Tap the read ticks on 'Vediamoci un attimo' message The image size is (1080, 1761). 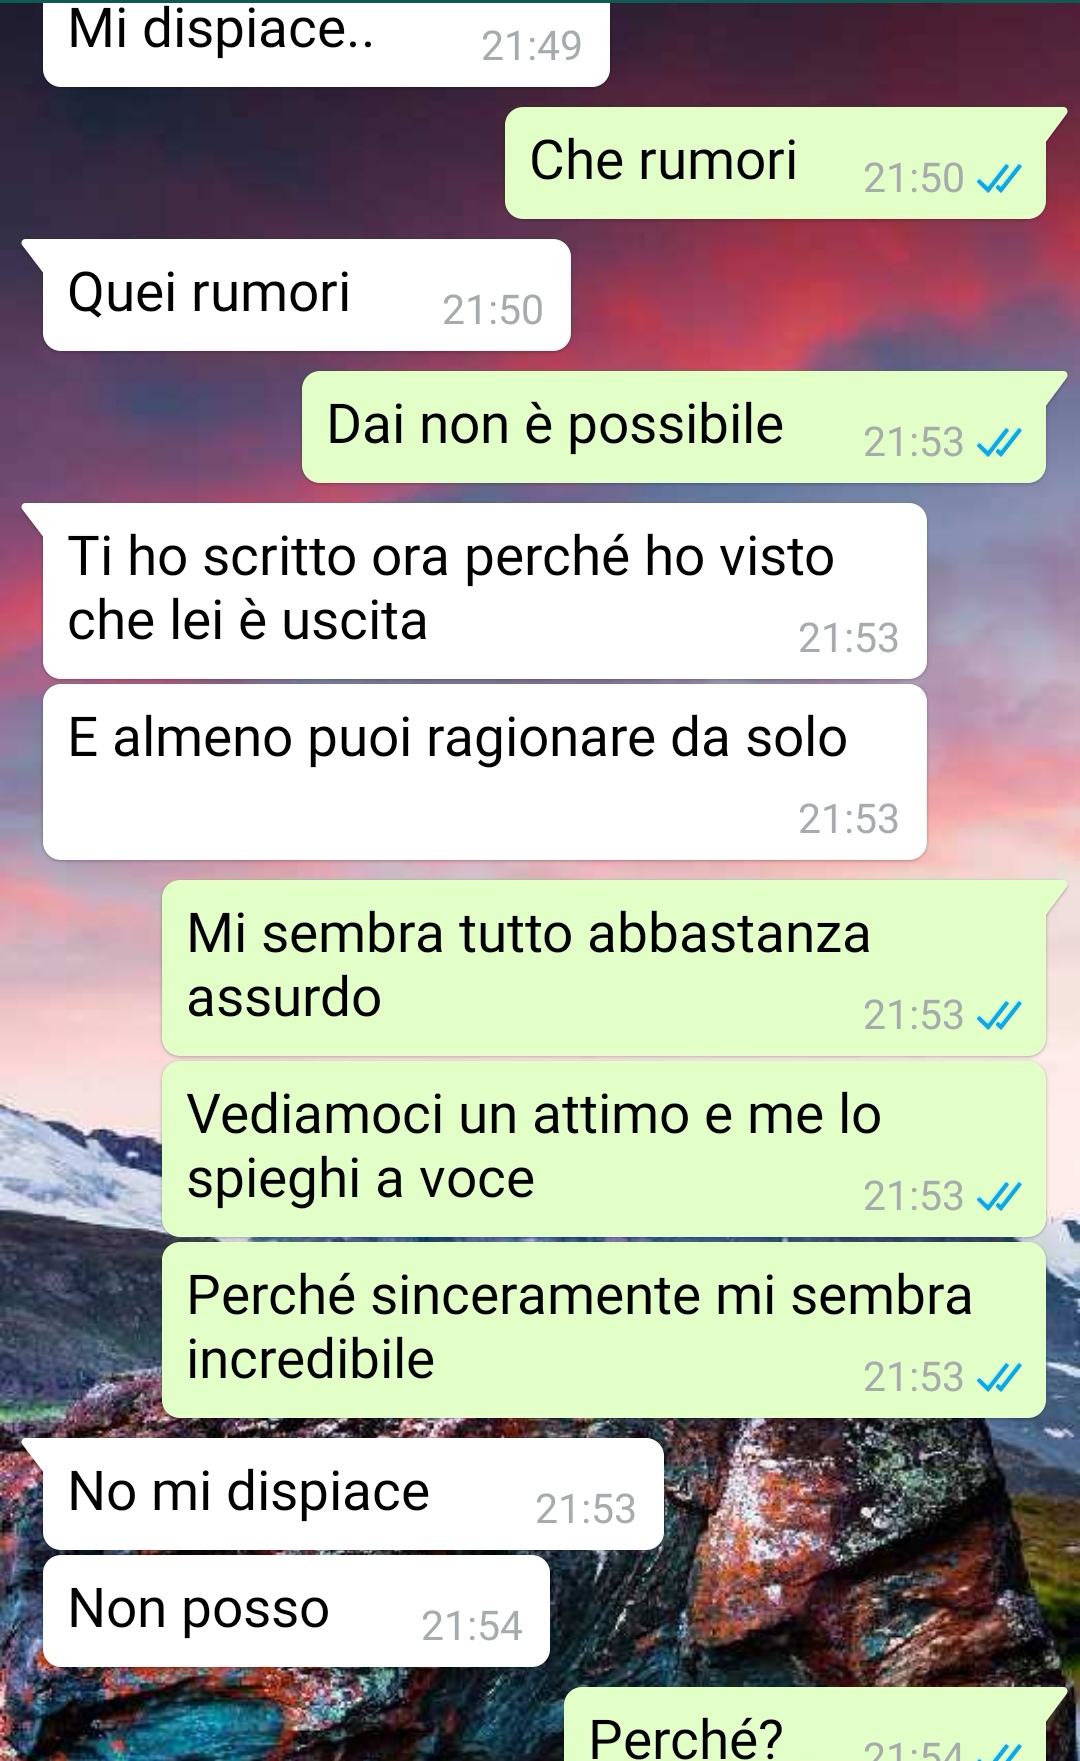click(998, 1196)
